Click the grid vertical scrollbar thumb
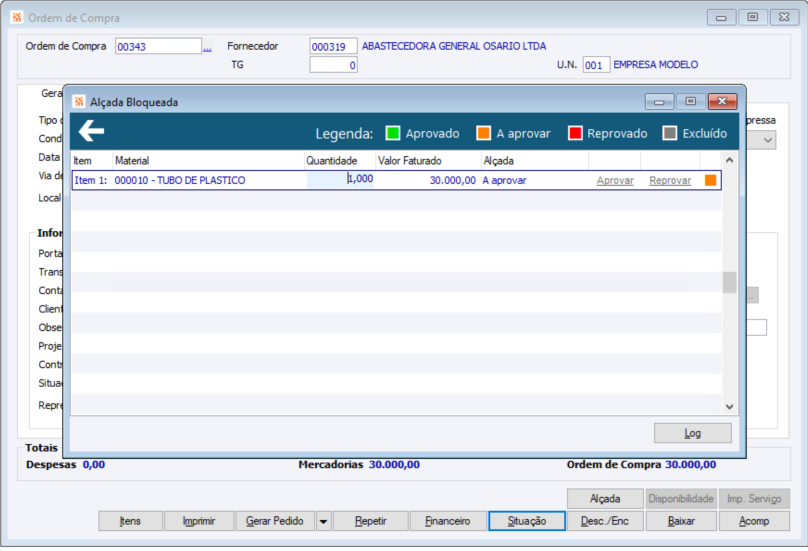 coord(729,282)
